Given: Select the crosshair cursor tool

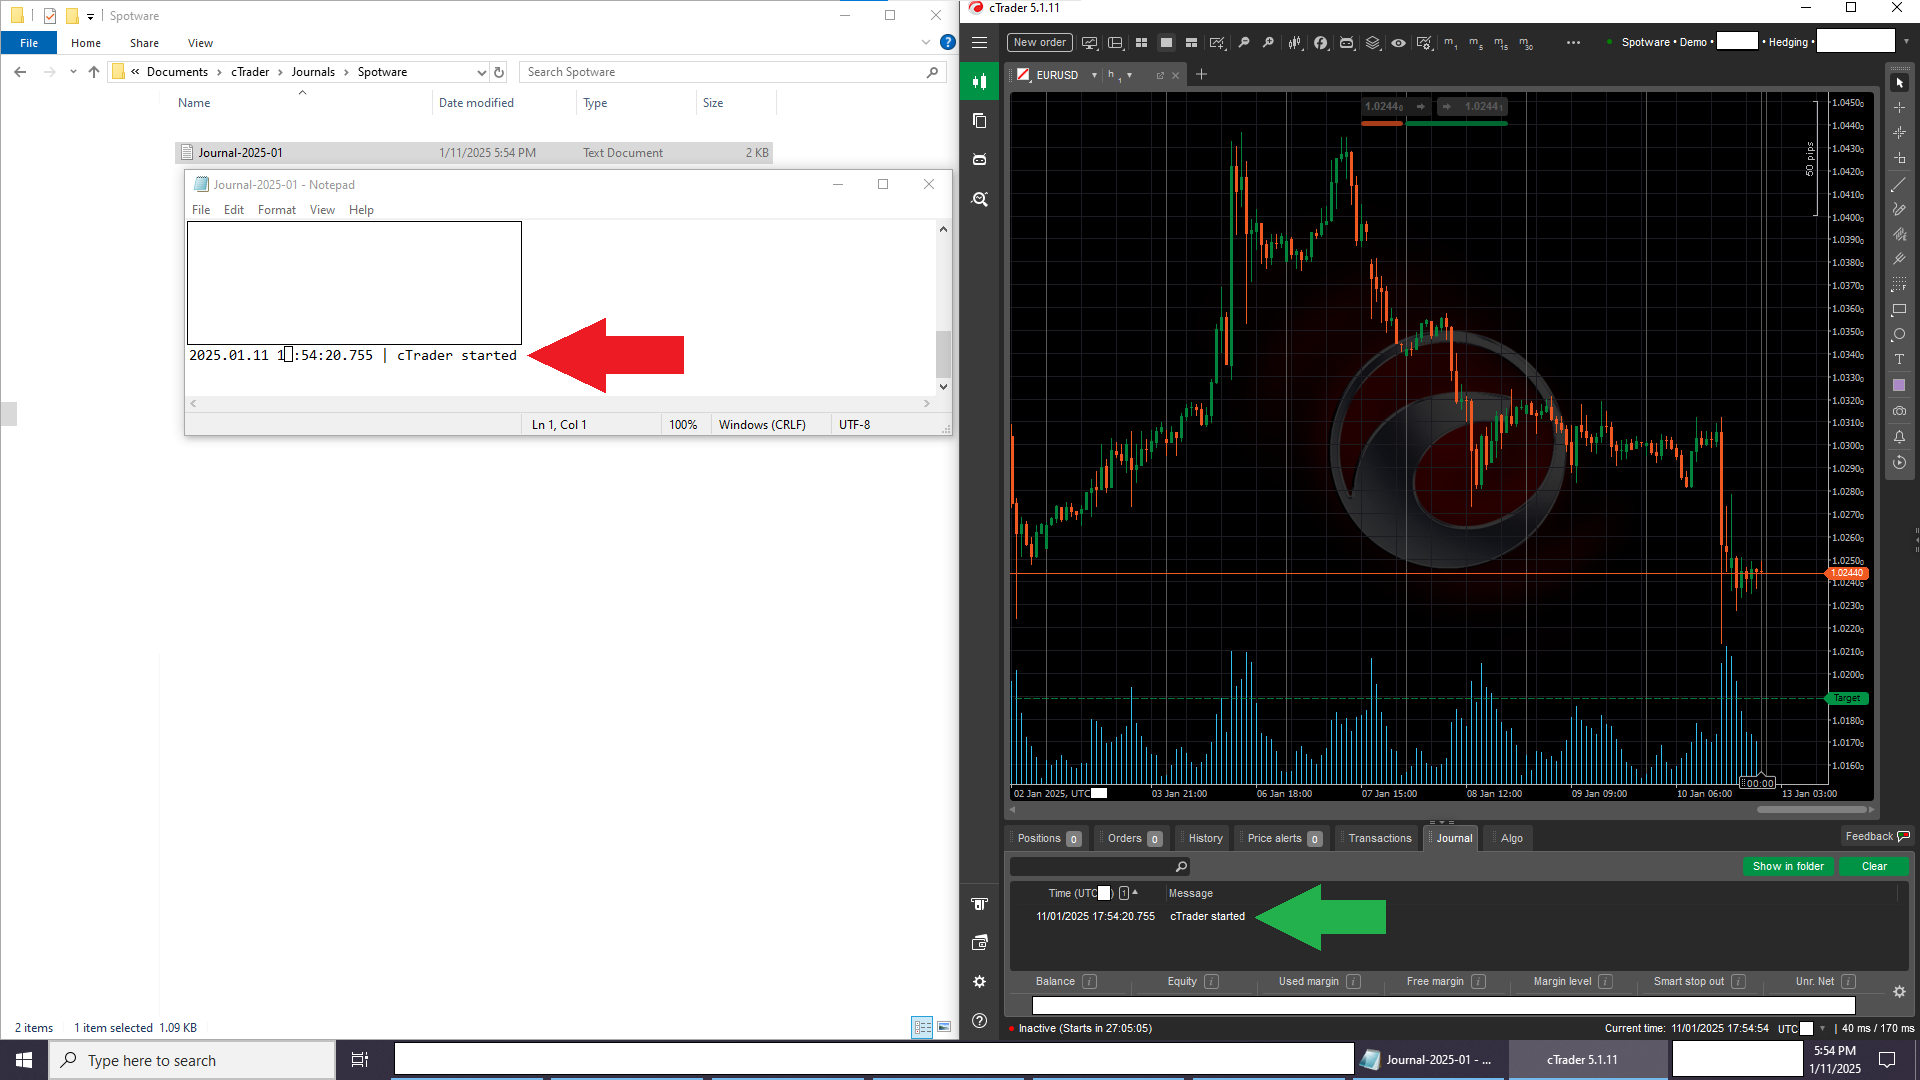Looking at the screenshot, I should point(1899,108).
